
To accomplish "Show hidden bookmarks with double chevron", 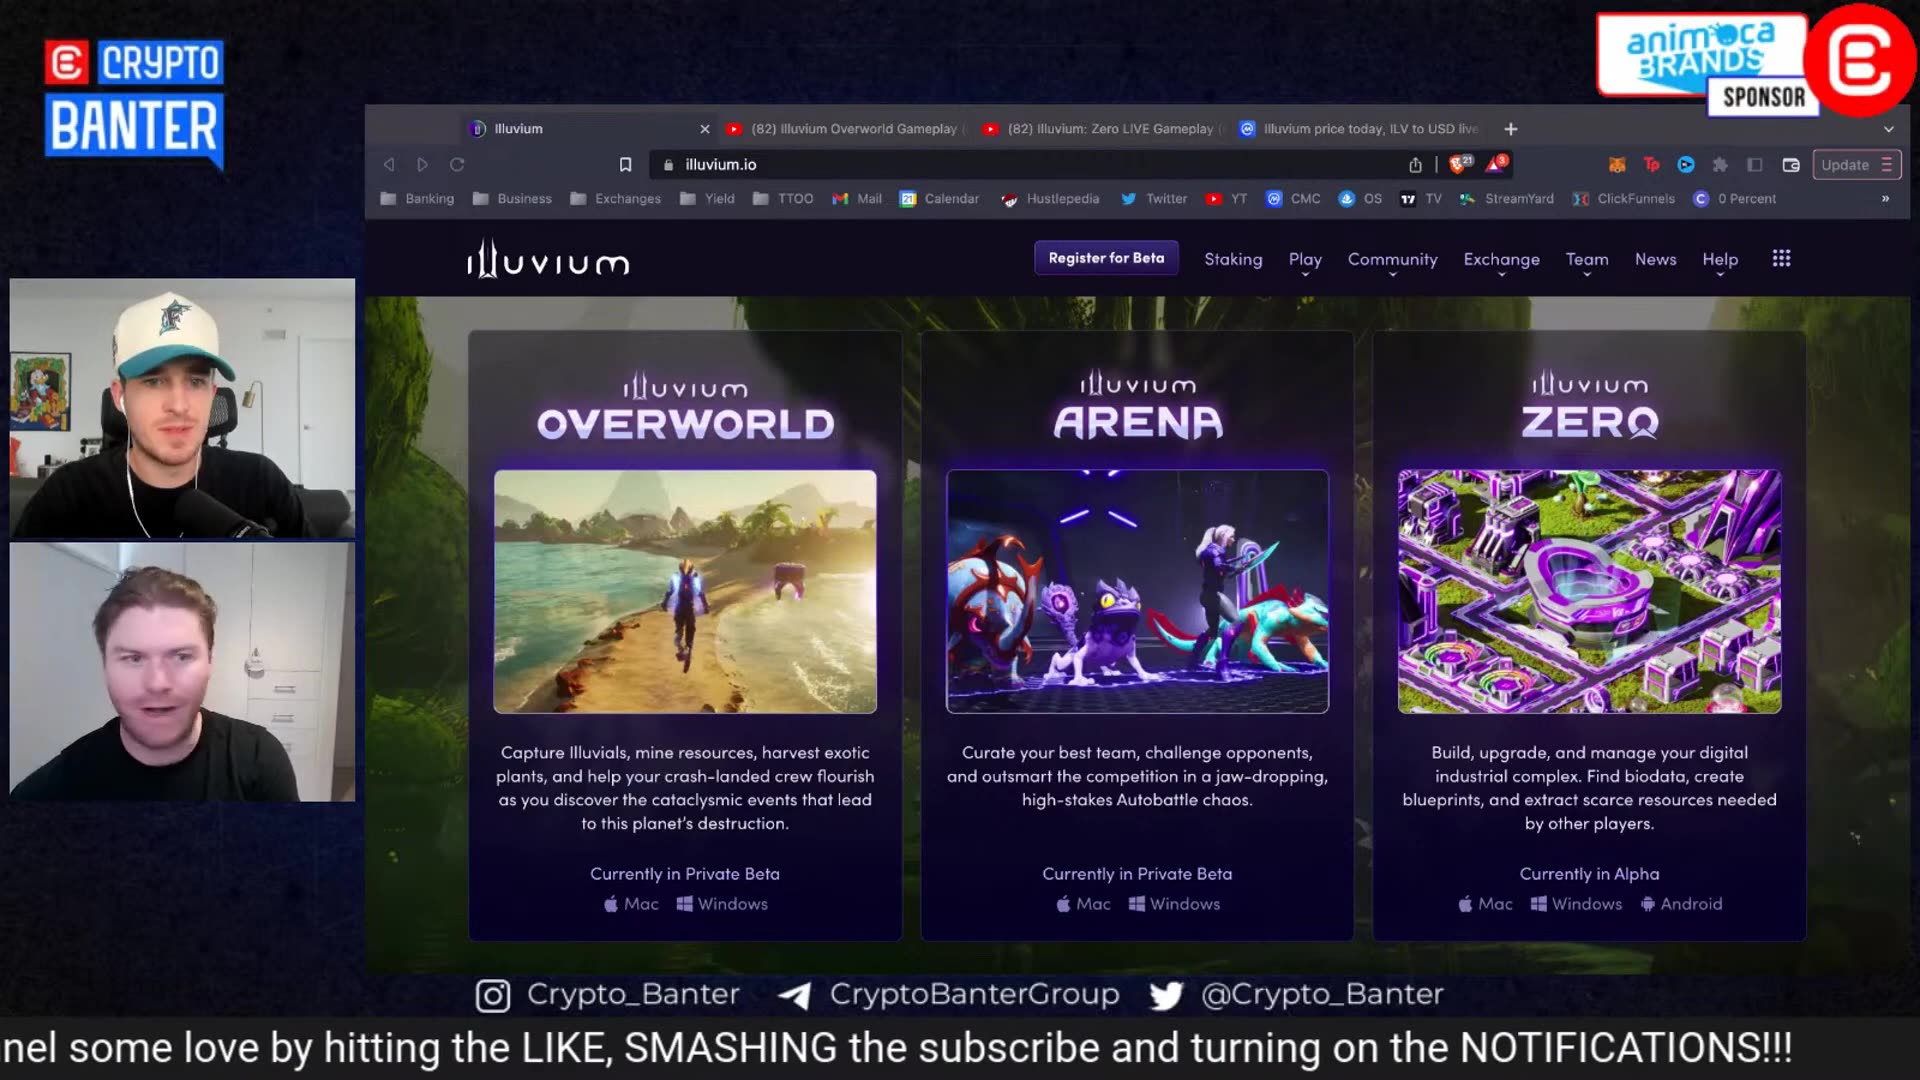I will (x=1885, y=199).
